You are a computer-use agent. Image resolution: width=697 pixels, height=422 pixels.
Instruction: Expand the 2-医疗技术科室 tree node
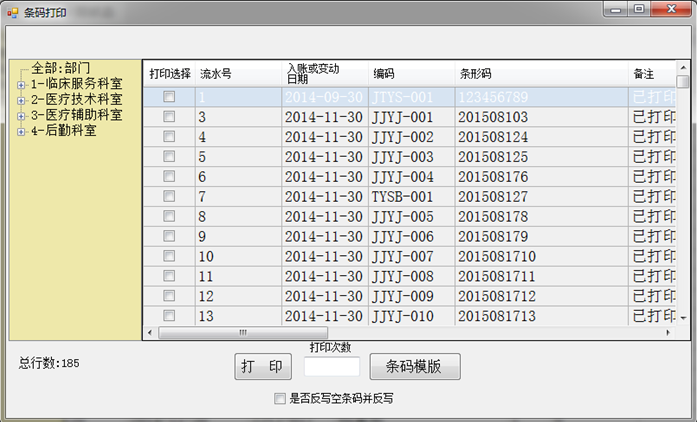tap(21, 100)
